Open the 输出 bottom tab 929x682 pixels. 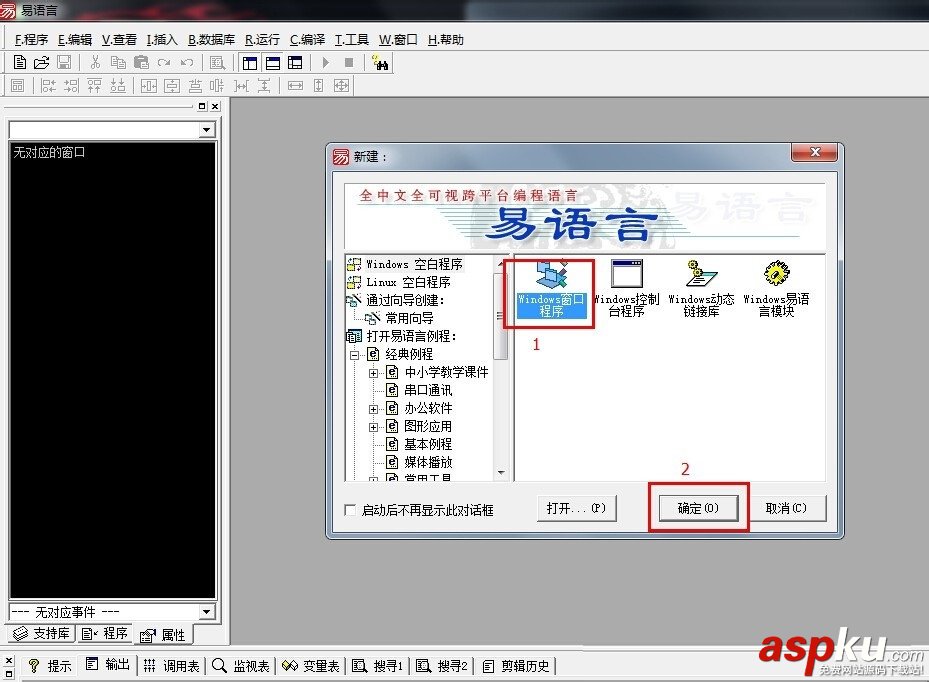(x=108, y=665)
